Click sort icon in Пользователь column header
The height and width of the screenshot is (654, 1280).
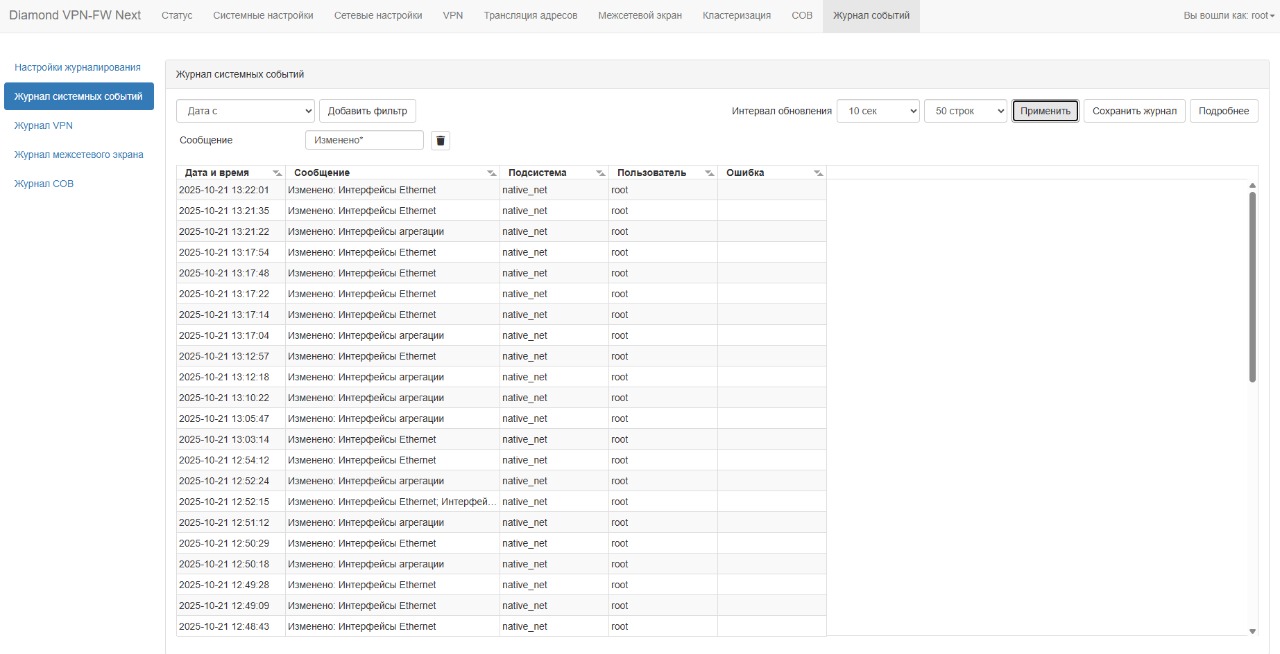point(709,173)
